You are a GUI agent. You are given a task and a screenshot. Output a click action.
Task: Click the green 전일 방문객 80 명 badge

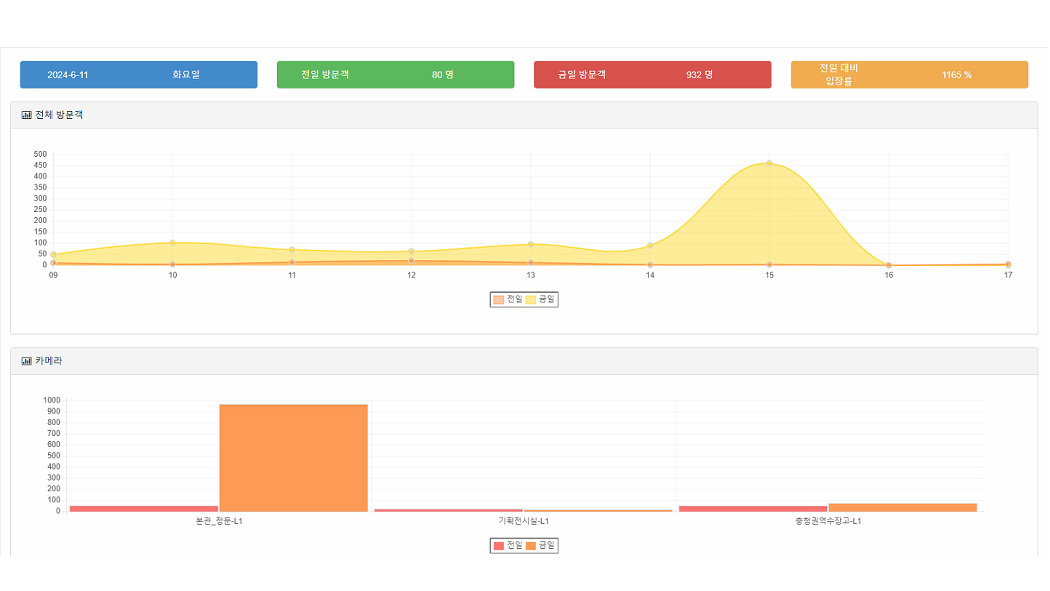coord(395,75)
